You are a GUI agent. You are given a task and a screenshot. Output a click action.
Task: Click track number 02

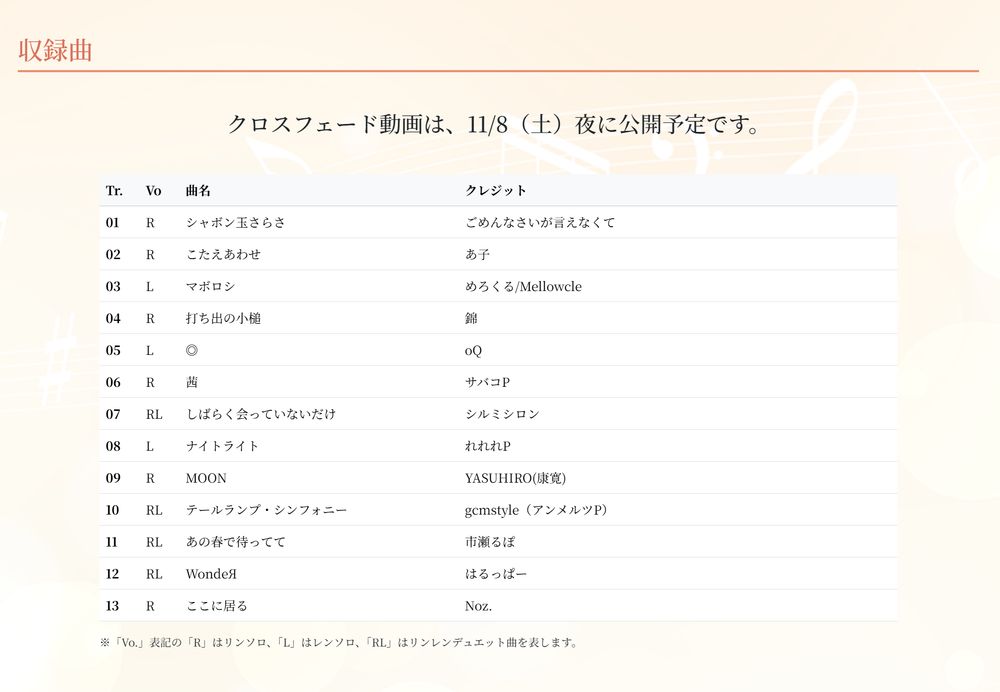coord(113,254)
